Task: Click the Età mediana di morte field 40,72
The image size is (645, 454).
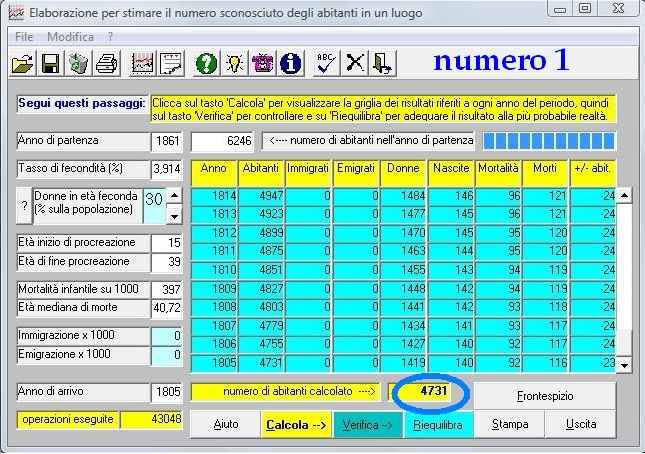Action: pyautogui.click(x=167, y=308)
